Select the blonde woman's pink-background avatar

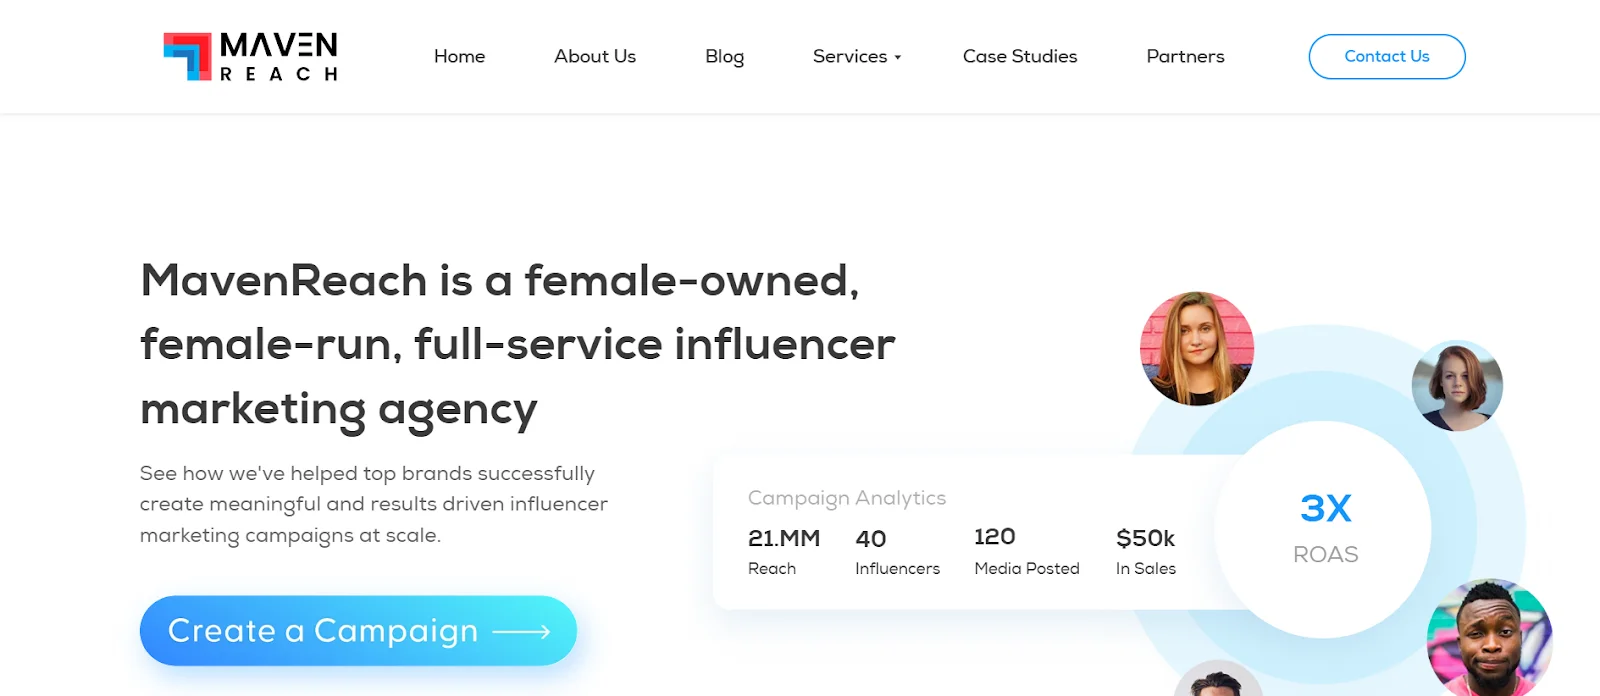(x=1197, y=349)
